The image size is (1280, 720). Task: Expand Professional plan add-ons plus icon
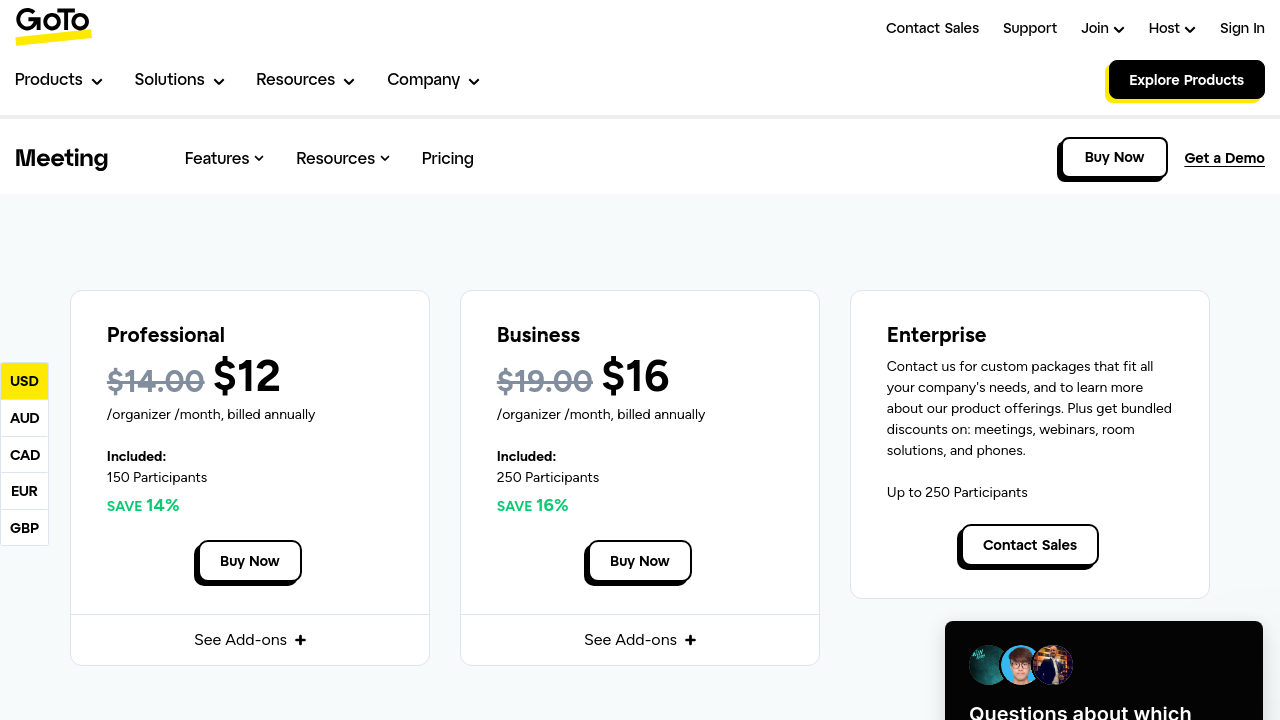[300, 640]
